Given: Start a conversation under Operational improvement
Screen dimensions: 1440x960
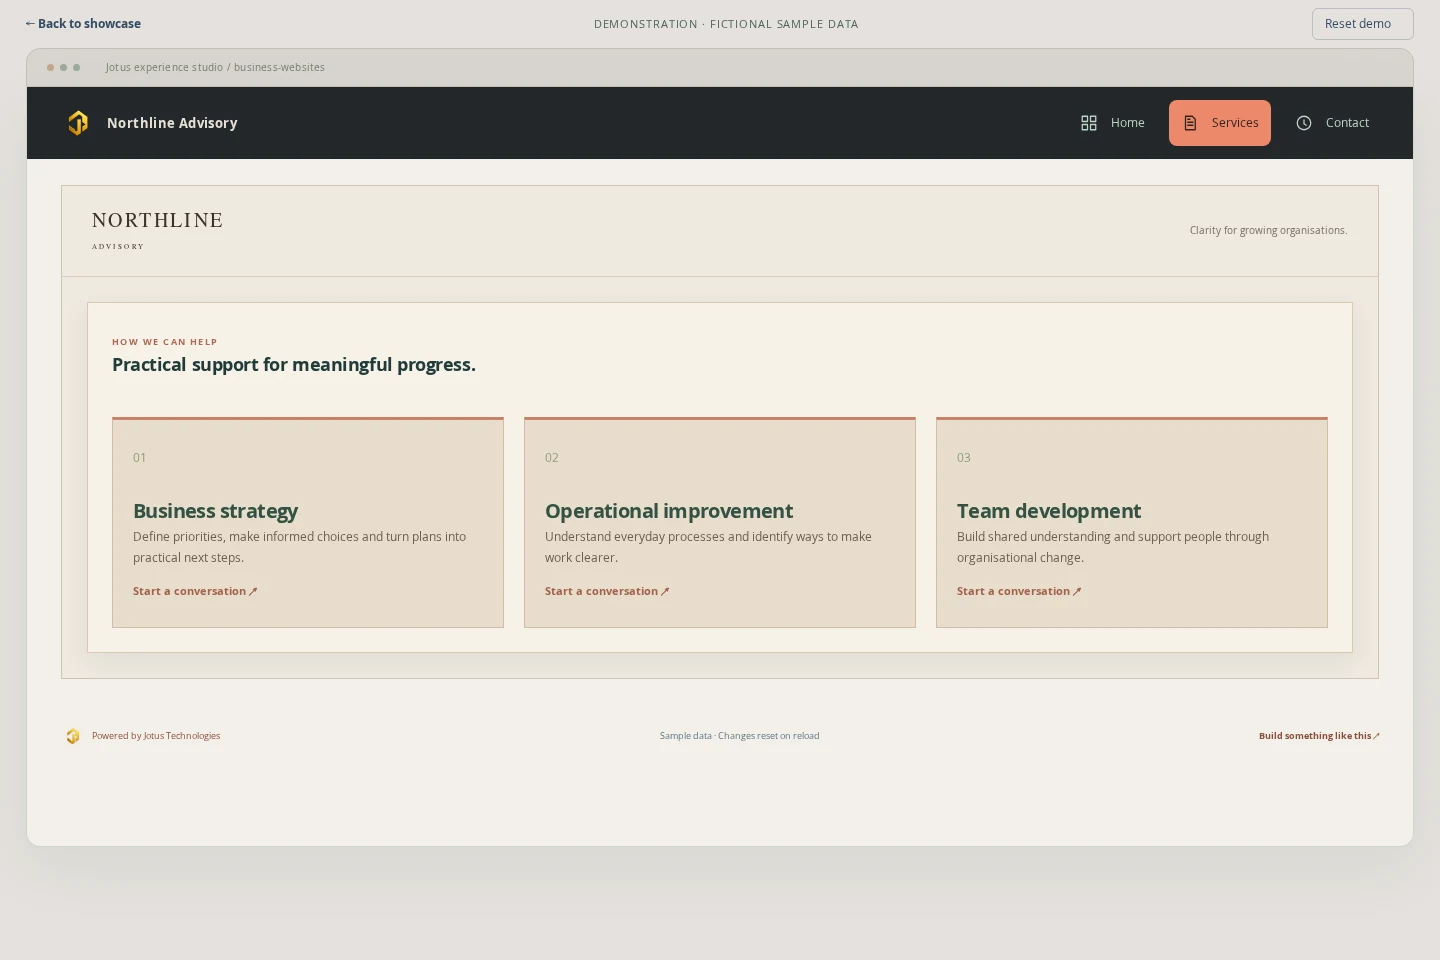Looking at the screenshot, I should tap(607, 591).
